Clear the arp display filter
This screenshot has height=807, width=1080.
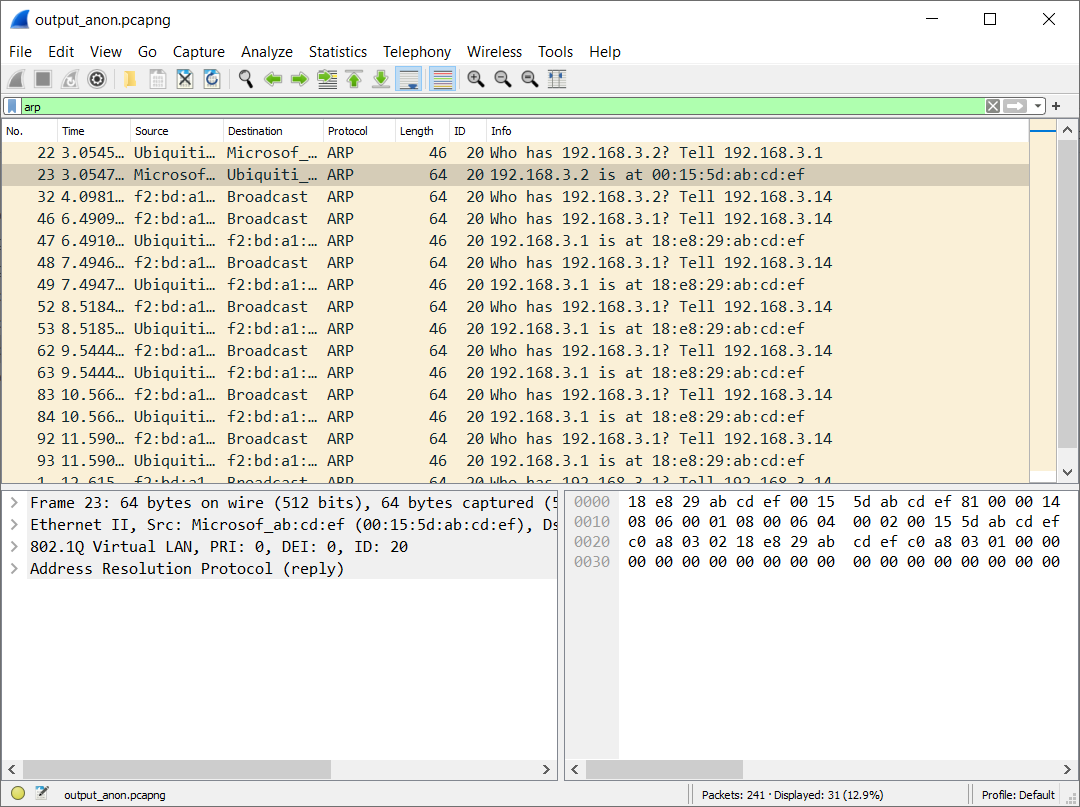click(x=993, y=106)
